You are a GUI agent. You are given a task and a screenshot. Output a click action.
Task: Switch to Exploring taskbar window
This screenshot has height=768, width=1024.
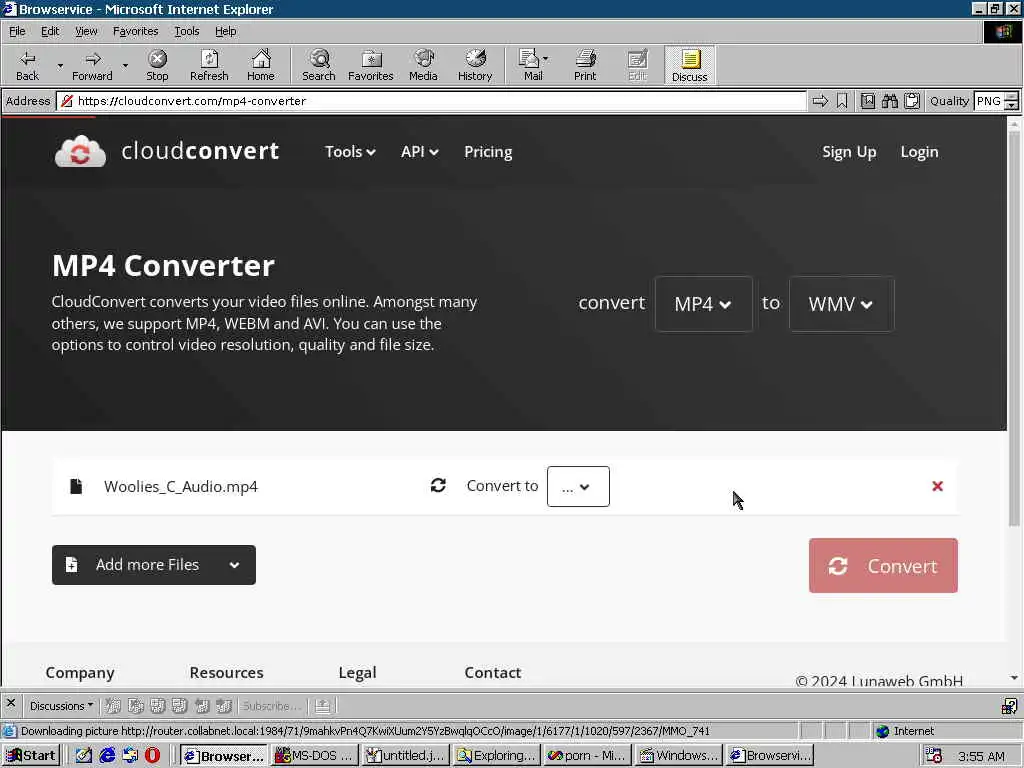[x=496, y=756]
